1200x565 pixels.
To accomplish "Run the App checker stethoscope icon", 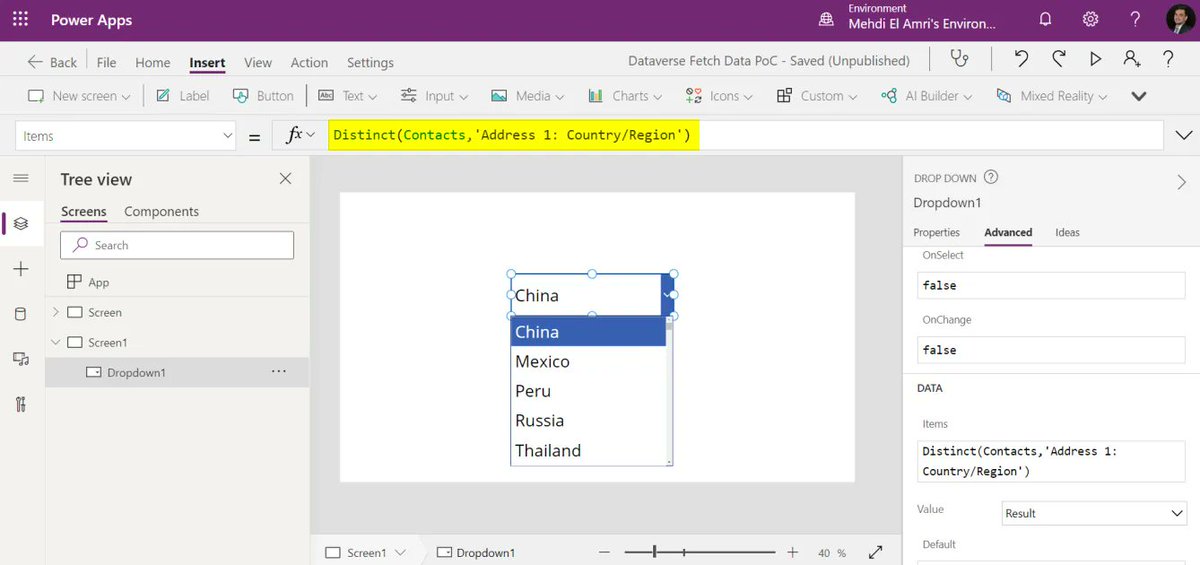I will (960, 60).
